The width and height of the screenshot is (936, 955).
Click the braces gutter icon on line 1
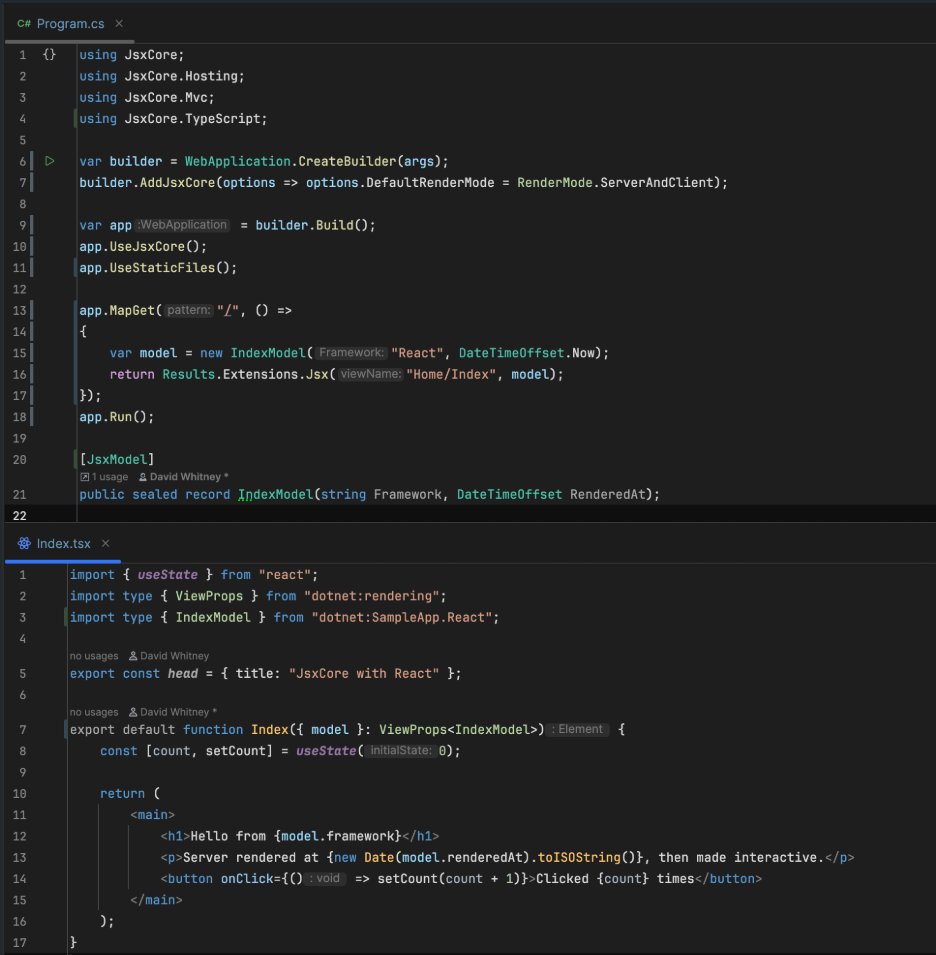49,54
